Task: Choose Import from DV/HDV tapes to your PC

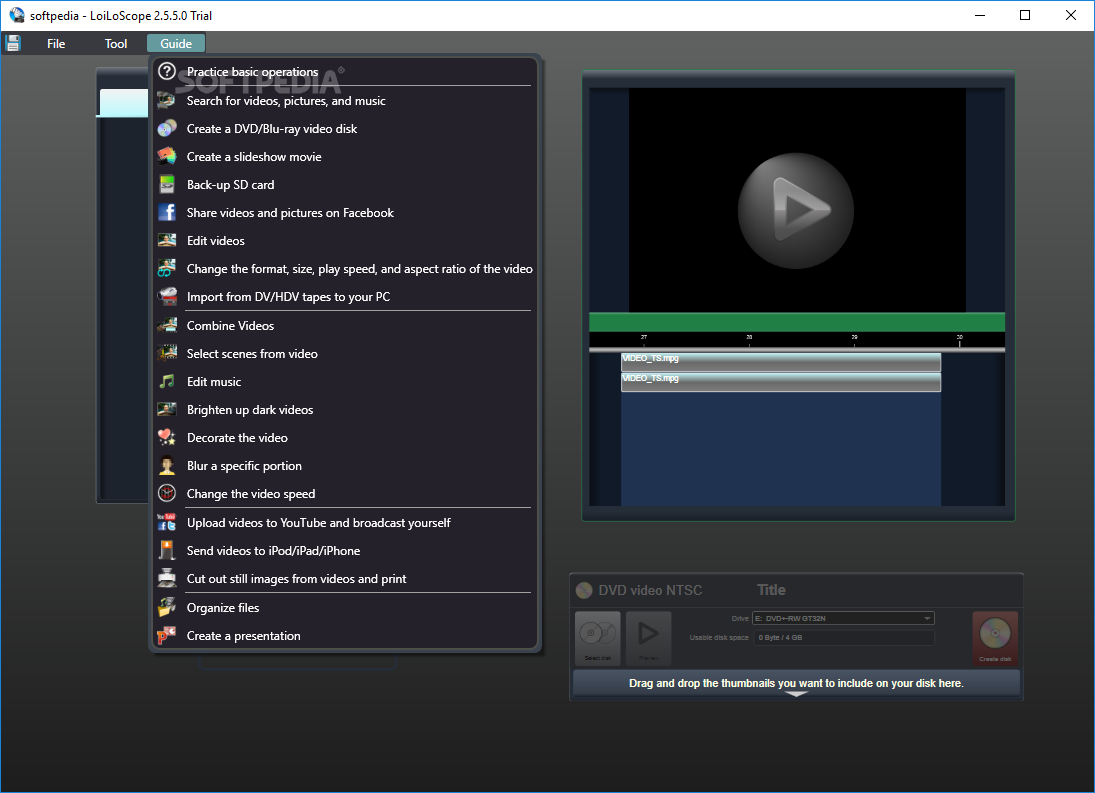Action: click(x=288, y=297)
